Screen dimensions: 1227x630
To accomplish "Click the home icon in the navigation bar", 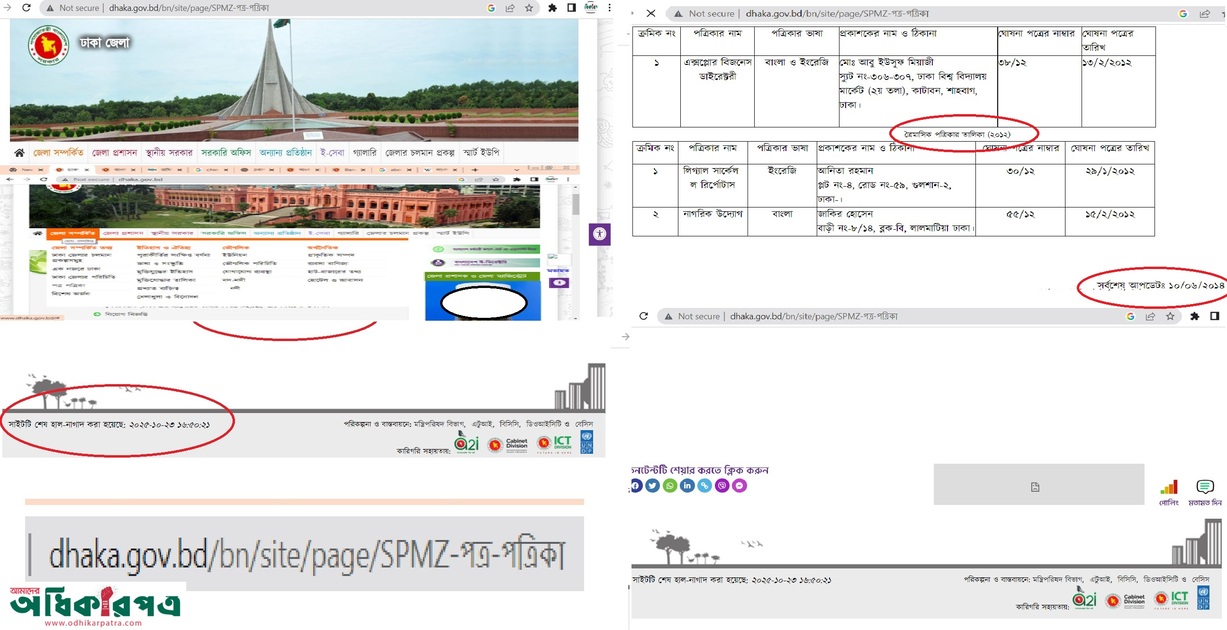I will pyautogui.click(x=19, y=153).
